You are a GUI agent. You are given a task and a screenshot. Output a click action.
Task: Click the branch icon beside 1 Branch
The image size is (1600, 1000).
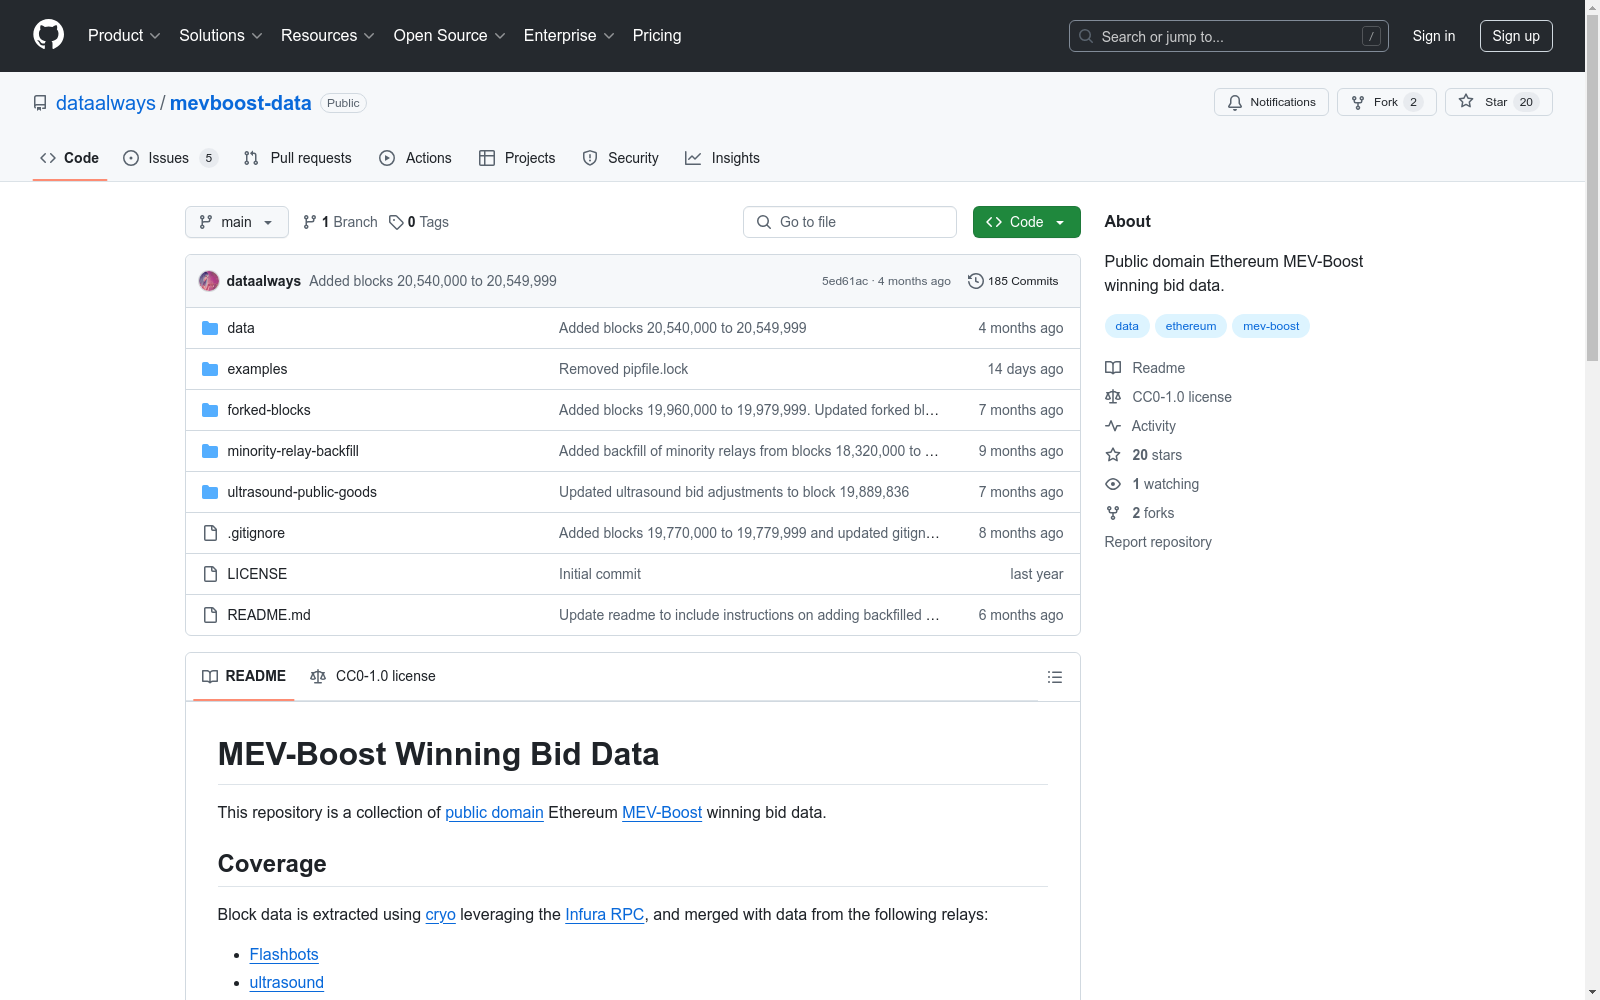click(x=310, y=222)
